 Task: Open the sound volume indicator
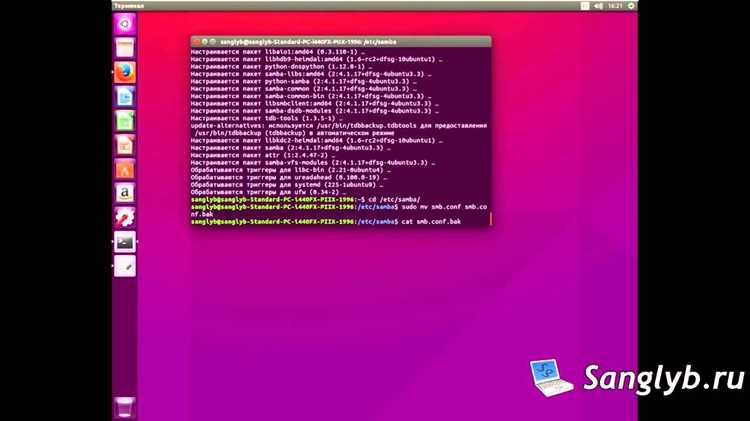pyautogui.click(x=598, y=6)
